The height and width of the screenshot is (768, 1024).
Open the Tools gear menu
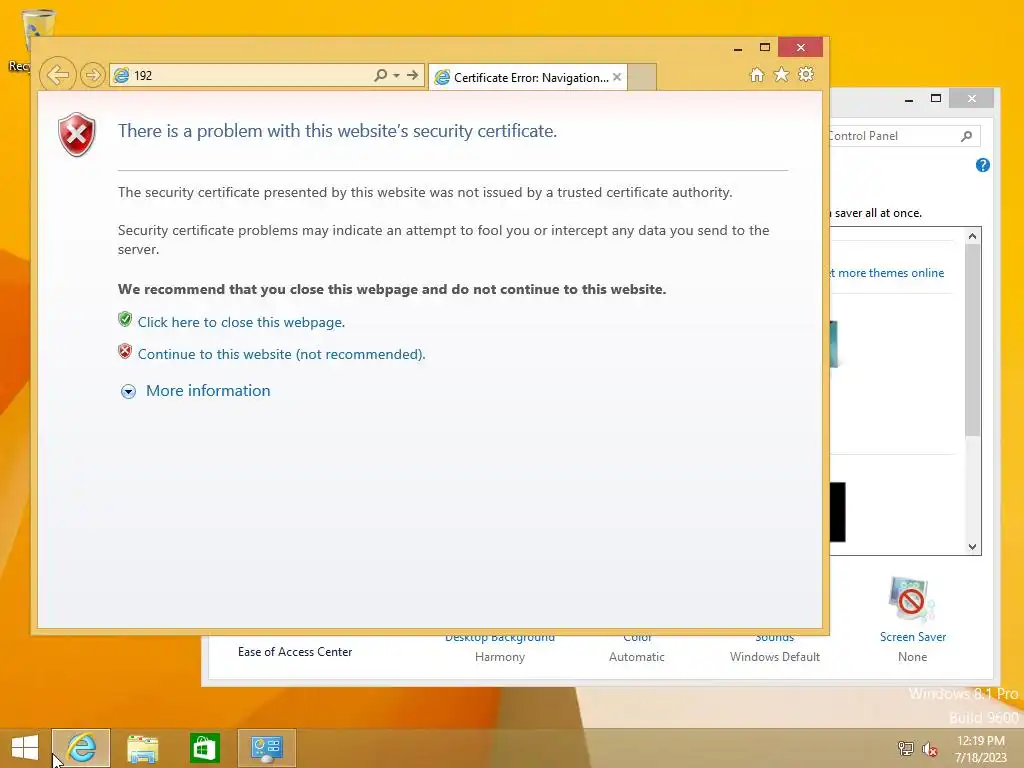coord(806,74)
